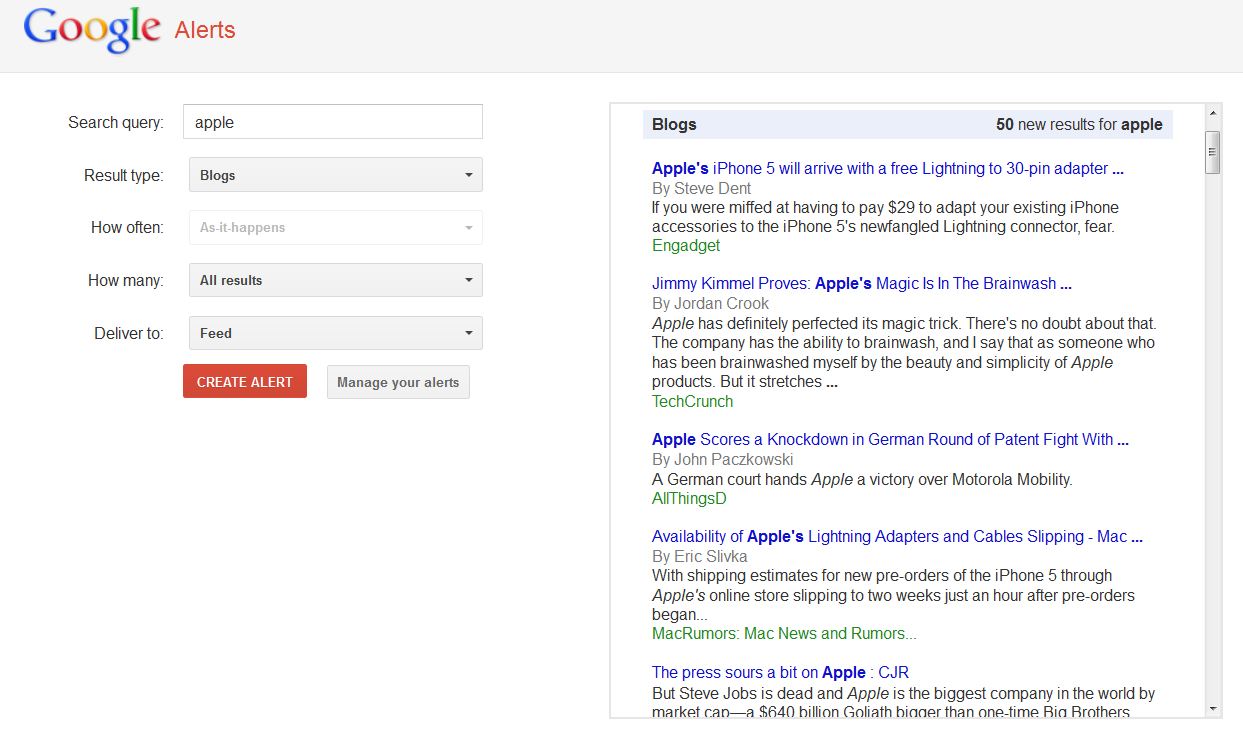Screen dimensions: 1243x731
Task: Click the By Eric Slivka byline
Action: [700, 556]
